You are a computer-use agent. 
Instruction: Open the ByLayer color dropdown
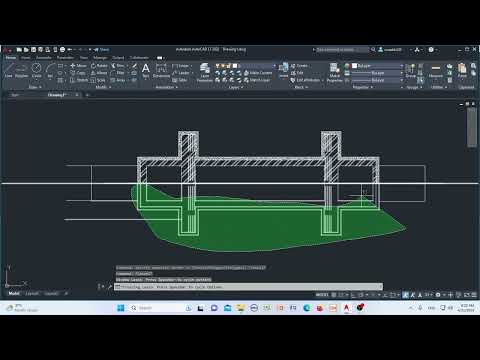378,66
